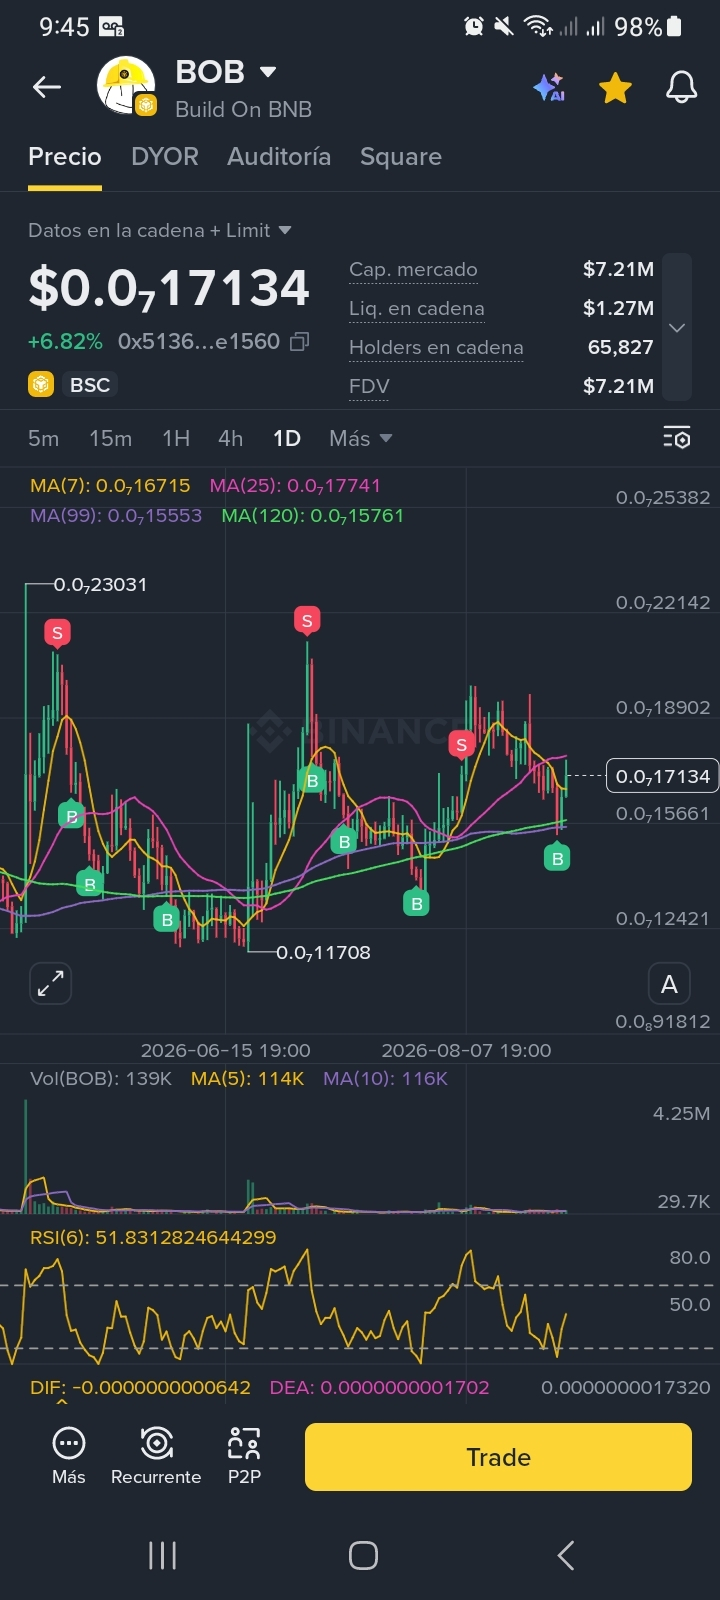The height and width of the screenshot is (1600, 720).
Task: Tap the yellow BNB chain icon beside BSC
Action: coord(41,385)
